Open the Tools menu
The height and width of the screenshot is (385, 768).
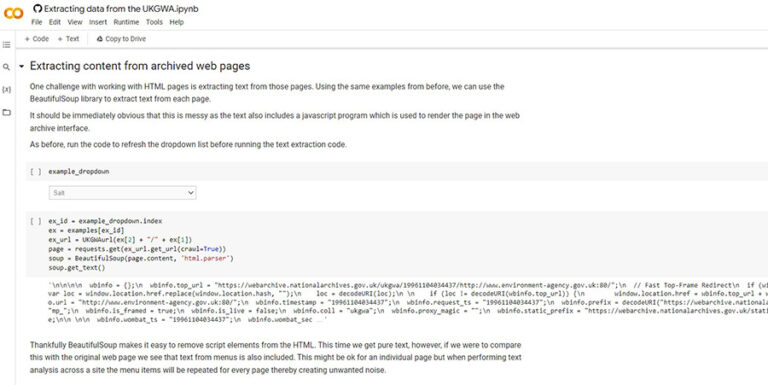pos(154,22)
